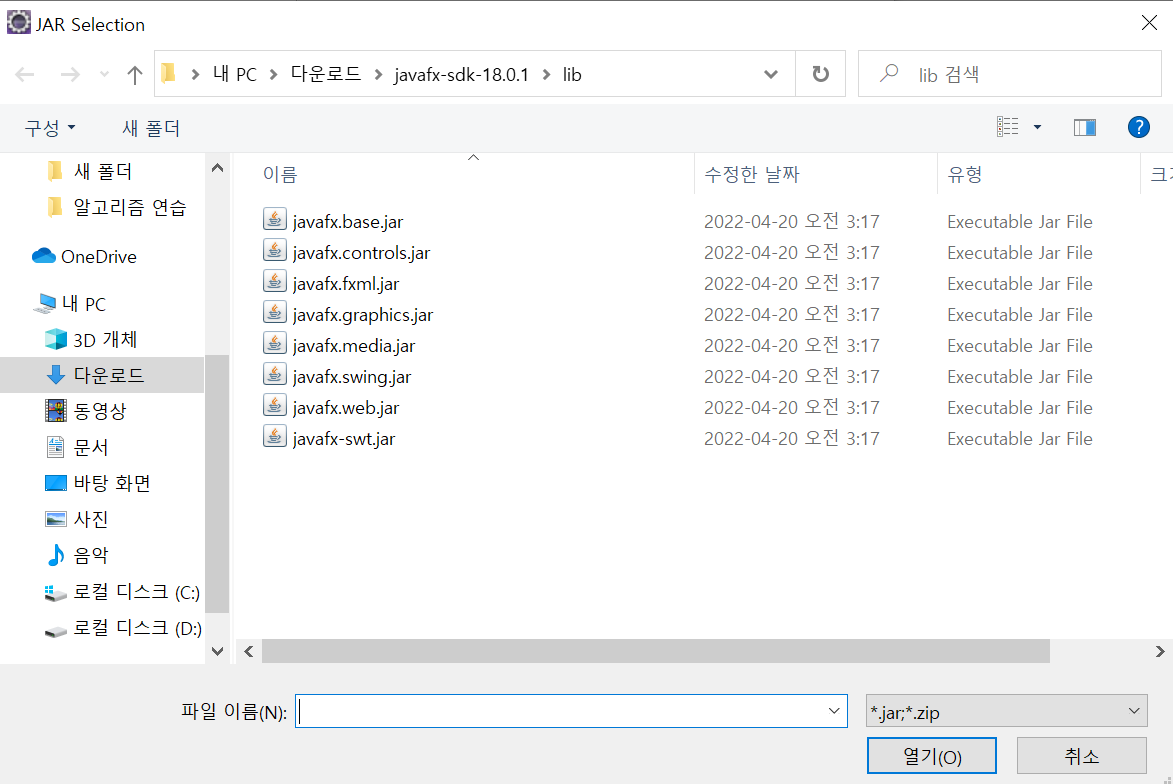This screenshot has height=784, width=1173.
Task: Select javafx.base.jar file icon
Action: (275, 219)
